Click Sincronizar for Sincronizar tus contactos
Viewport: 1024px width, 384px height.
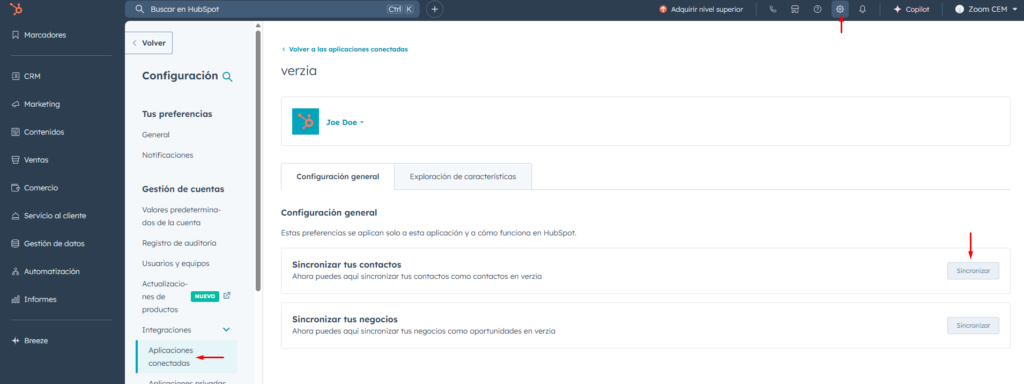tap(973, 270)
